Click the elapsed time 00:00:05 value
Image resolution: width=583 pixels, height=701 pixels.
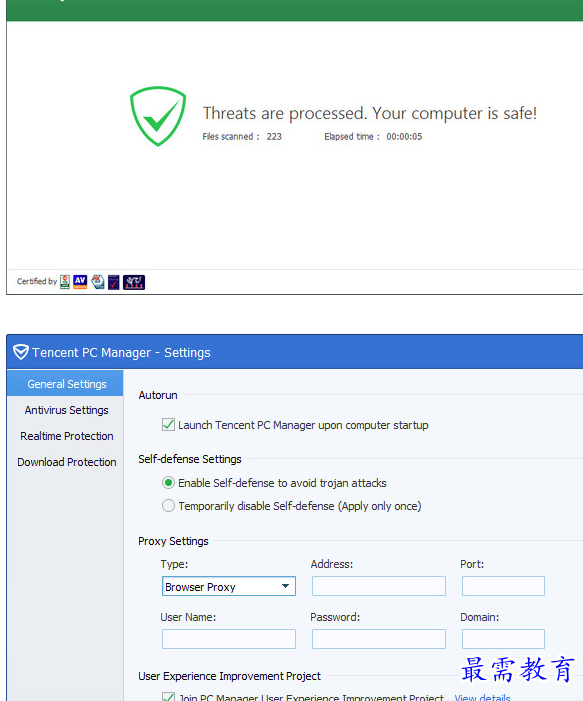(x=404, y=136)
